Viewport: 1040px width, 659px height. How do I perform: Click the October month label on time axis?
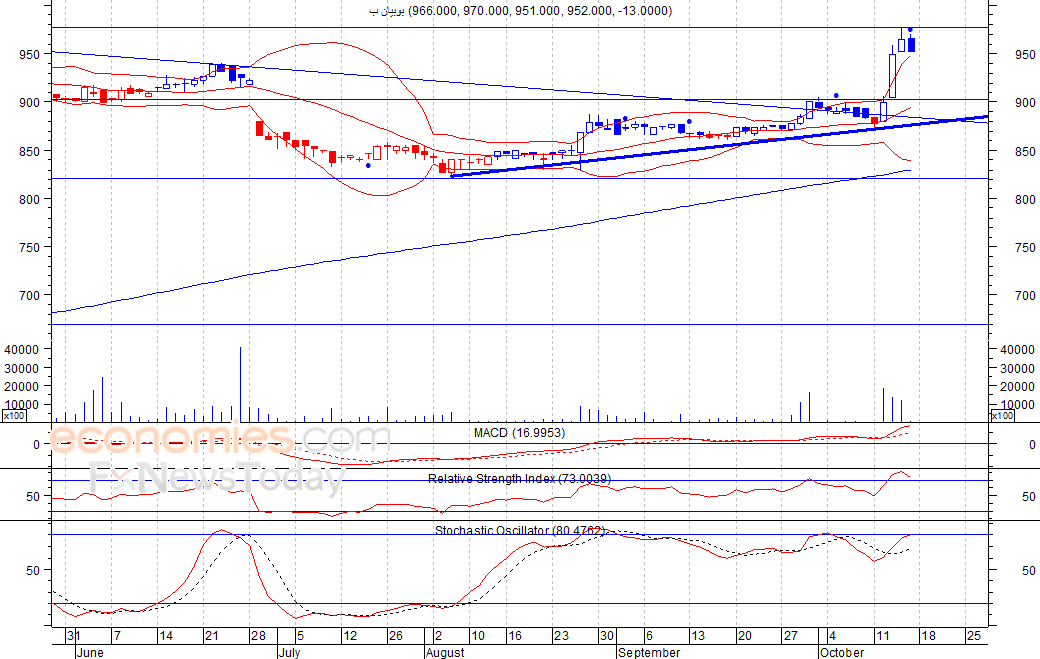(841, 652)
